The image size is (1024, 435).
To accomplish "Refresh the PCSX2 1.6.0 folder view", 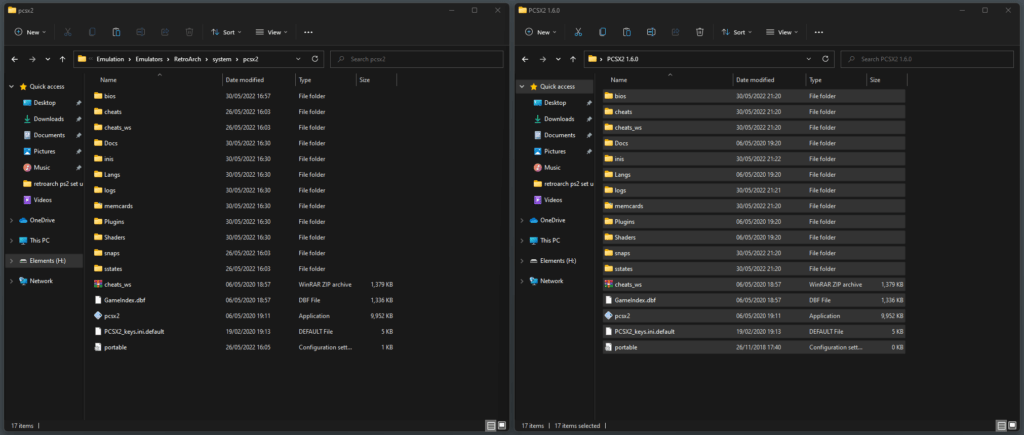I will (x=825, y=59).
